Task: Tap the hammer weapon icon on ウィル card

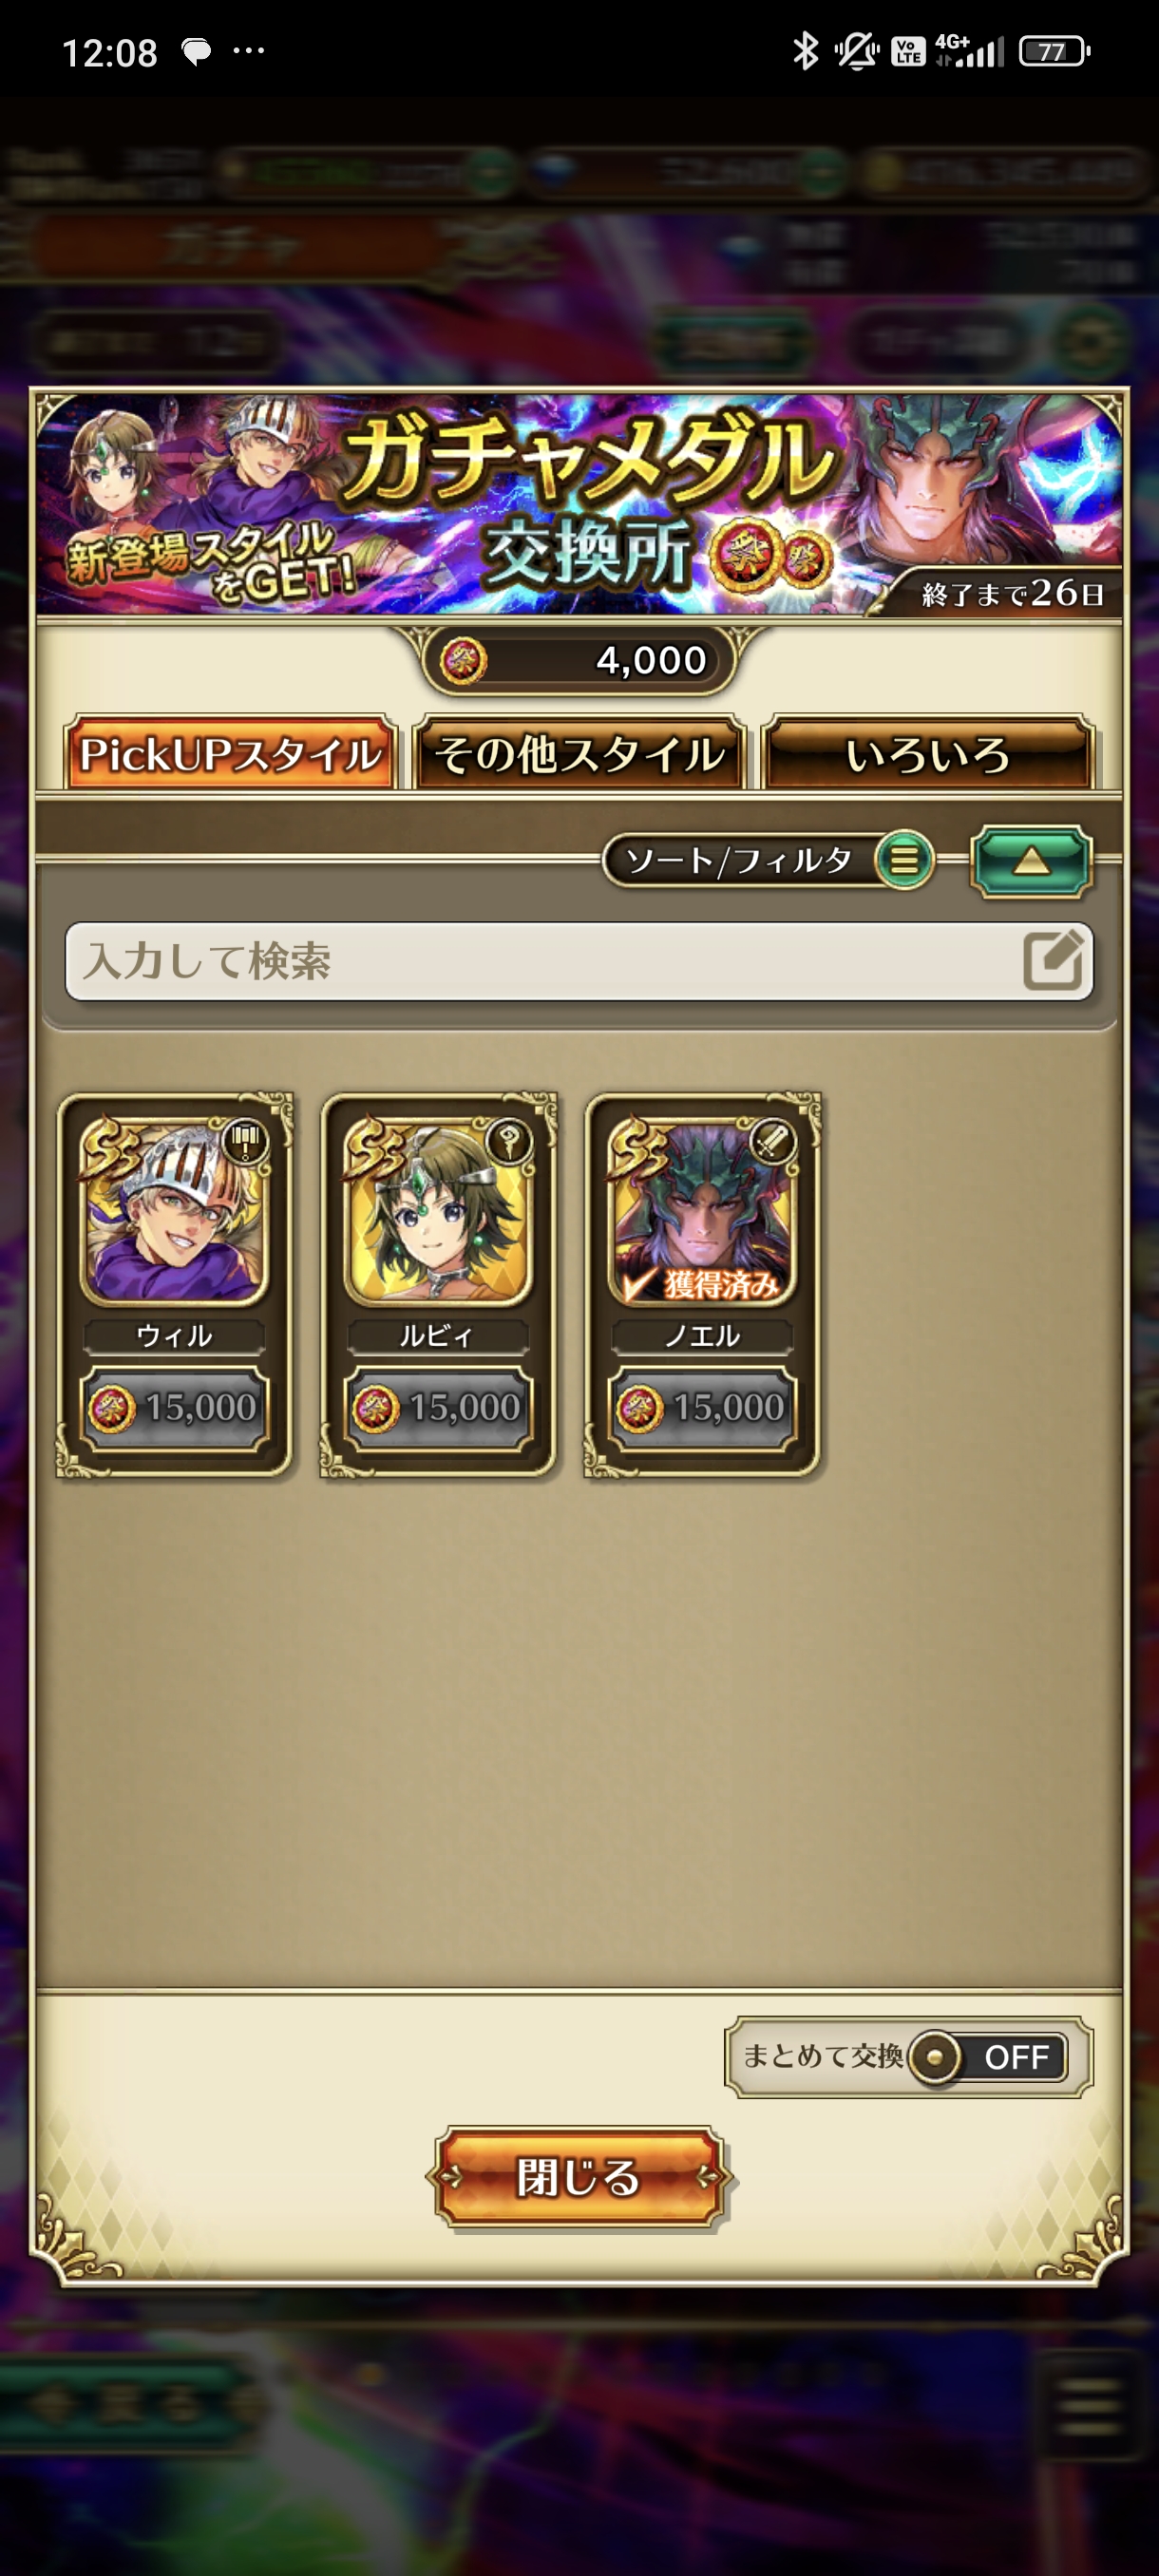Action: 243,1139
